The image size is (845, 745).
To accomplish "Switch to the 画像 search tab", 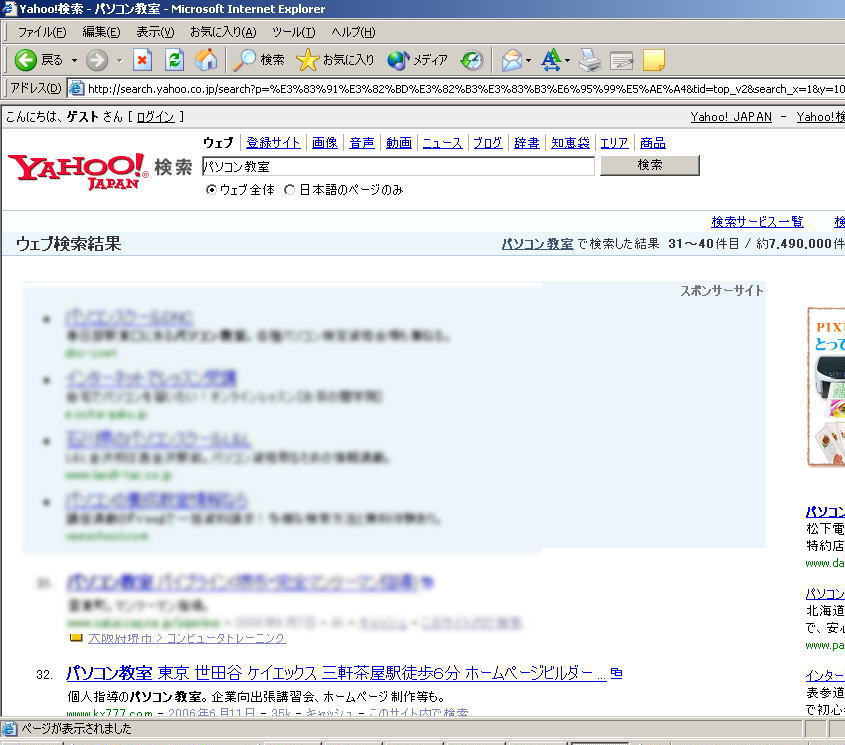I will [x=324, y=142].
